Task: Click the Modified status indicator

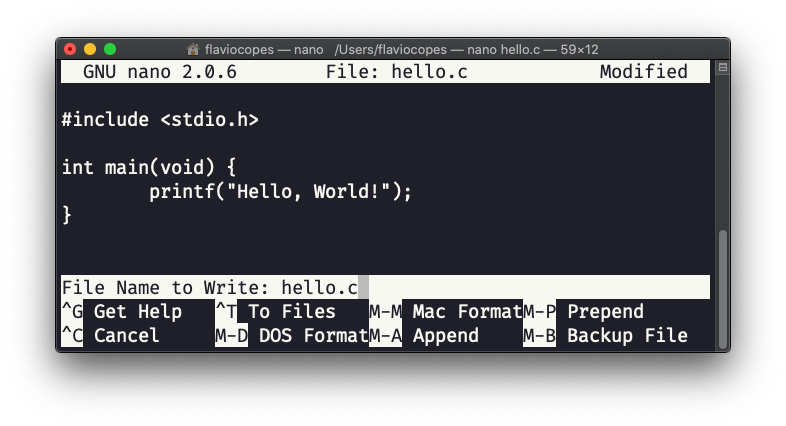Action: (x=643, y=72)
